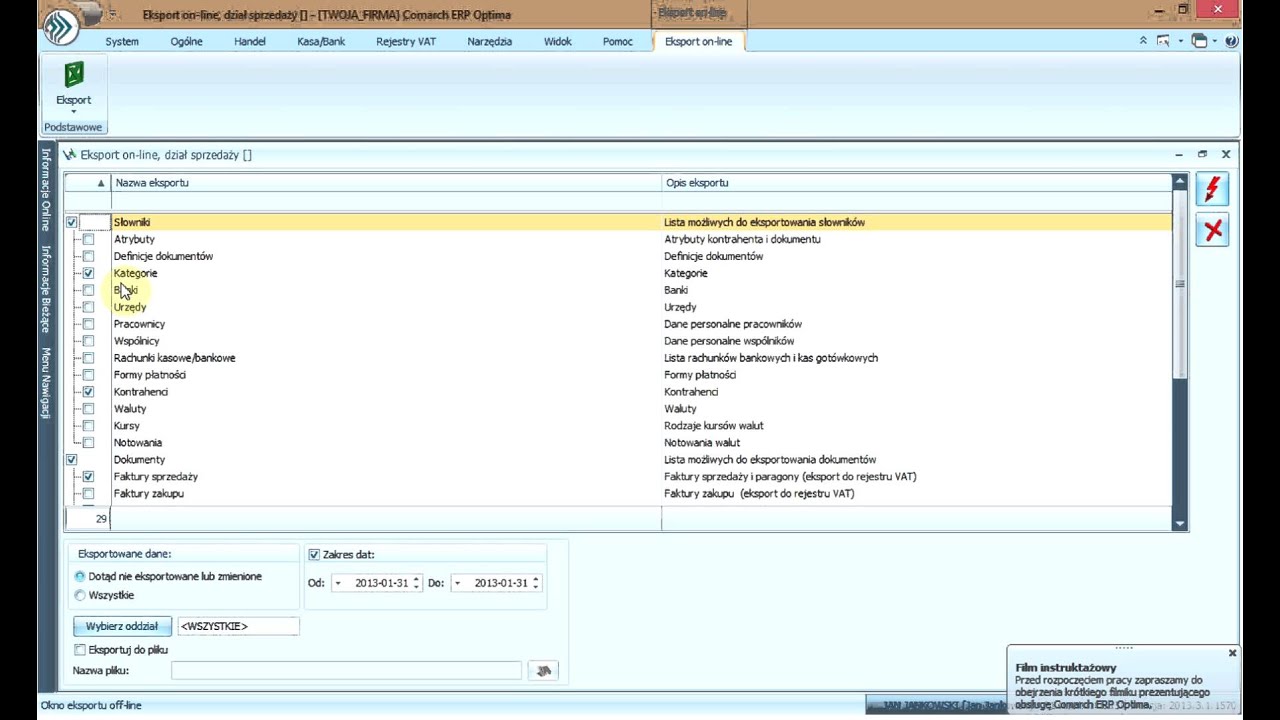Open the Widok menu
1280x720 pixels.
pos(558,41)
